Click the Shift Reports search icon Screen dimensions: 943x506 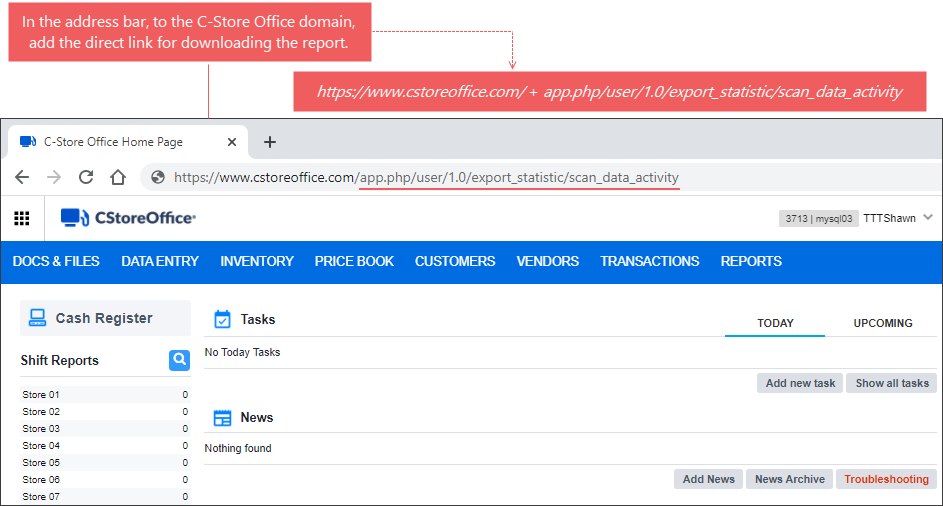[179, 360]
